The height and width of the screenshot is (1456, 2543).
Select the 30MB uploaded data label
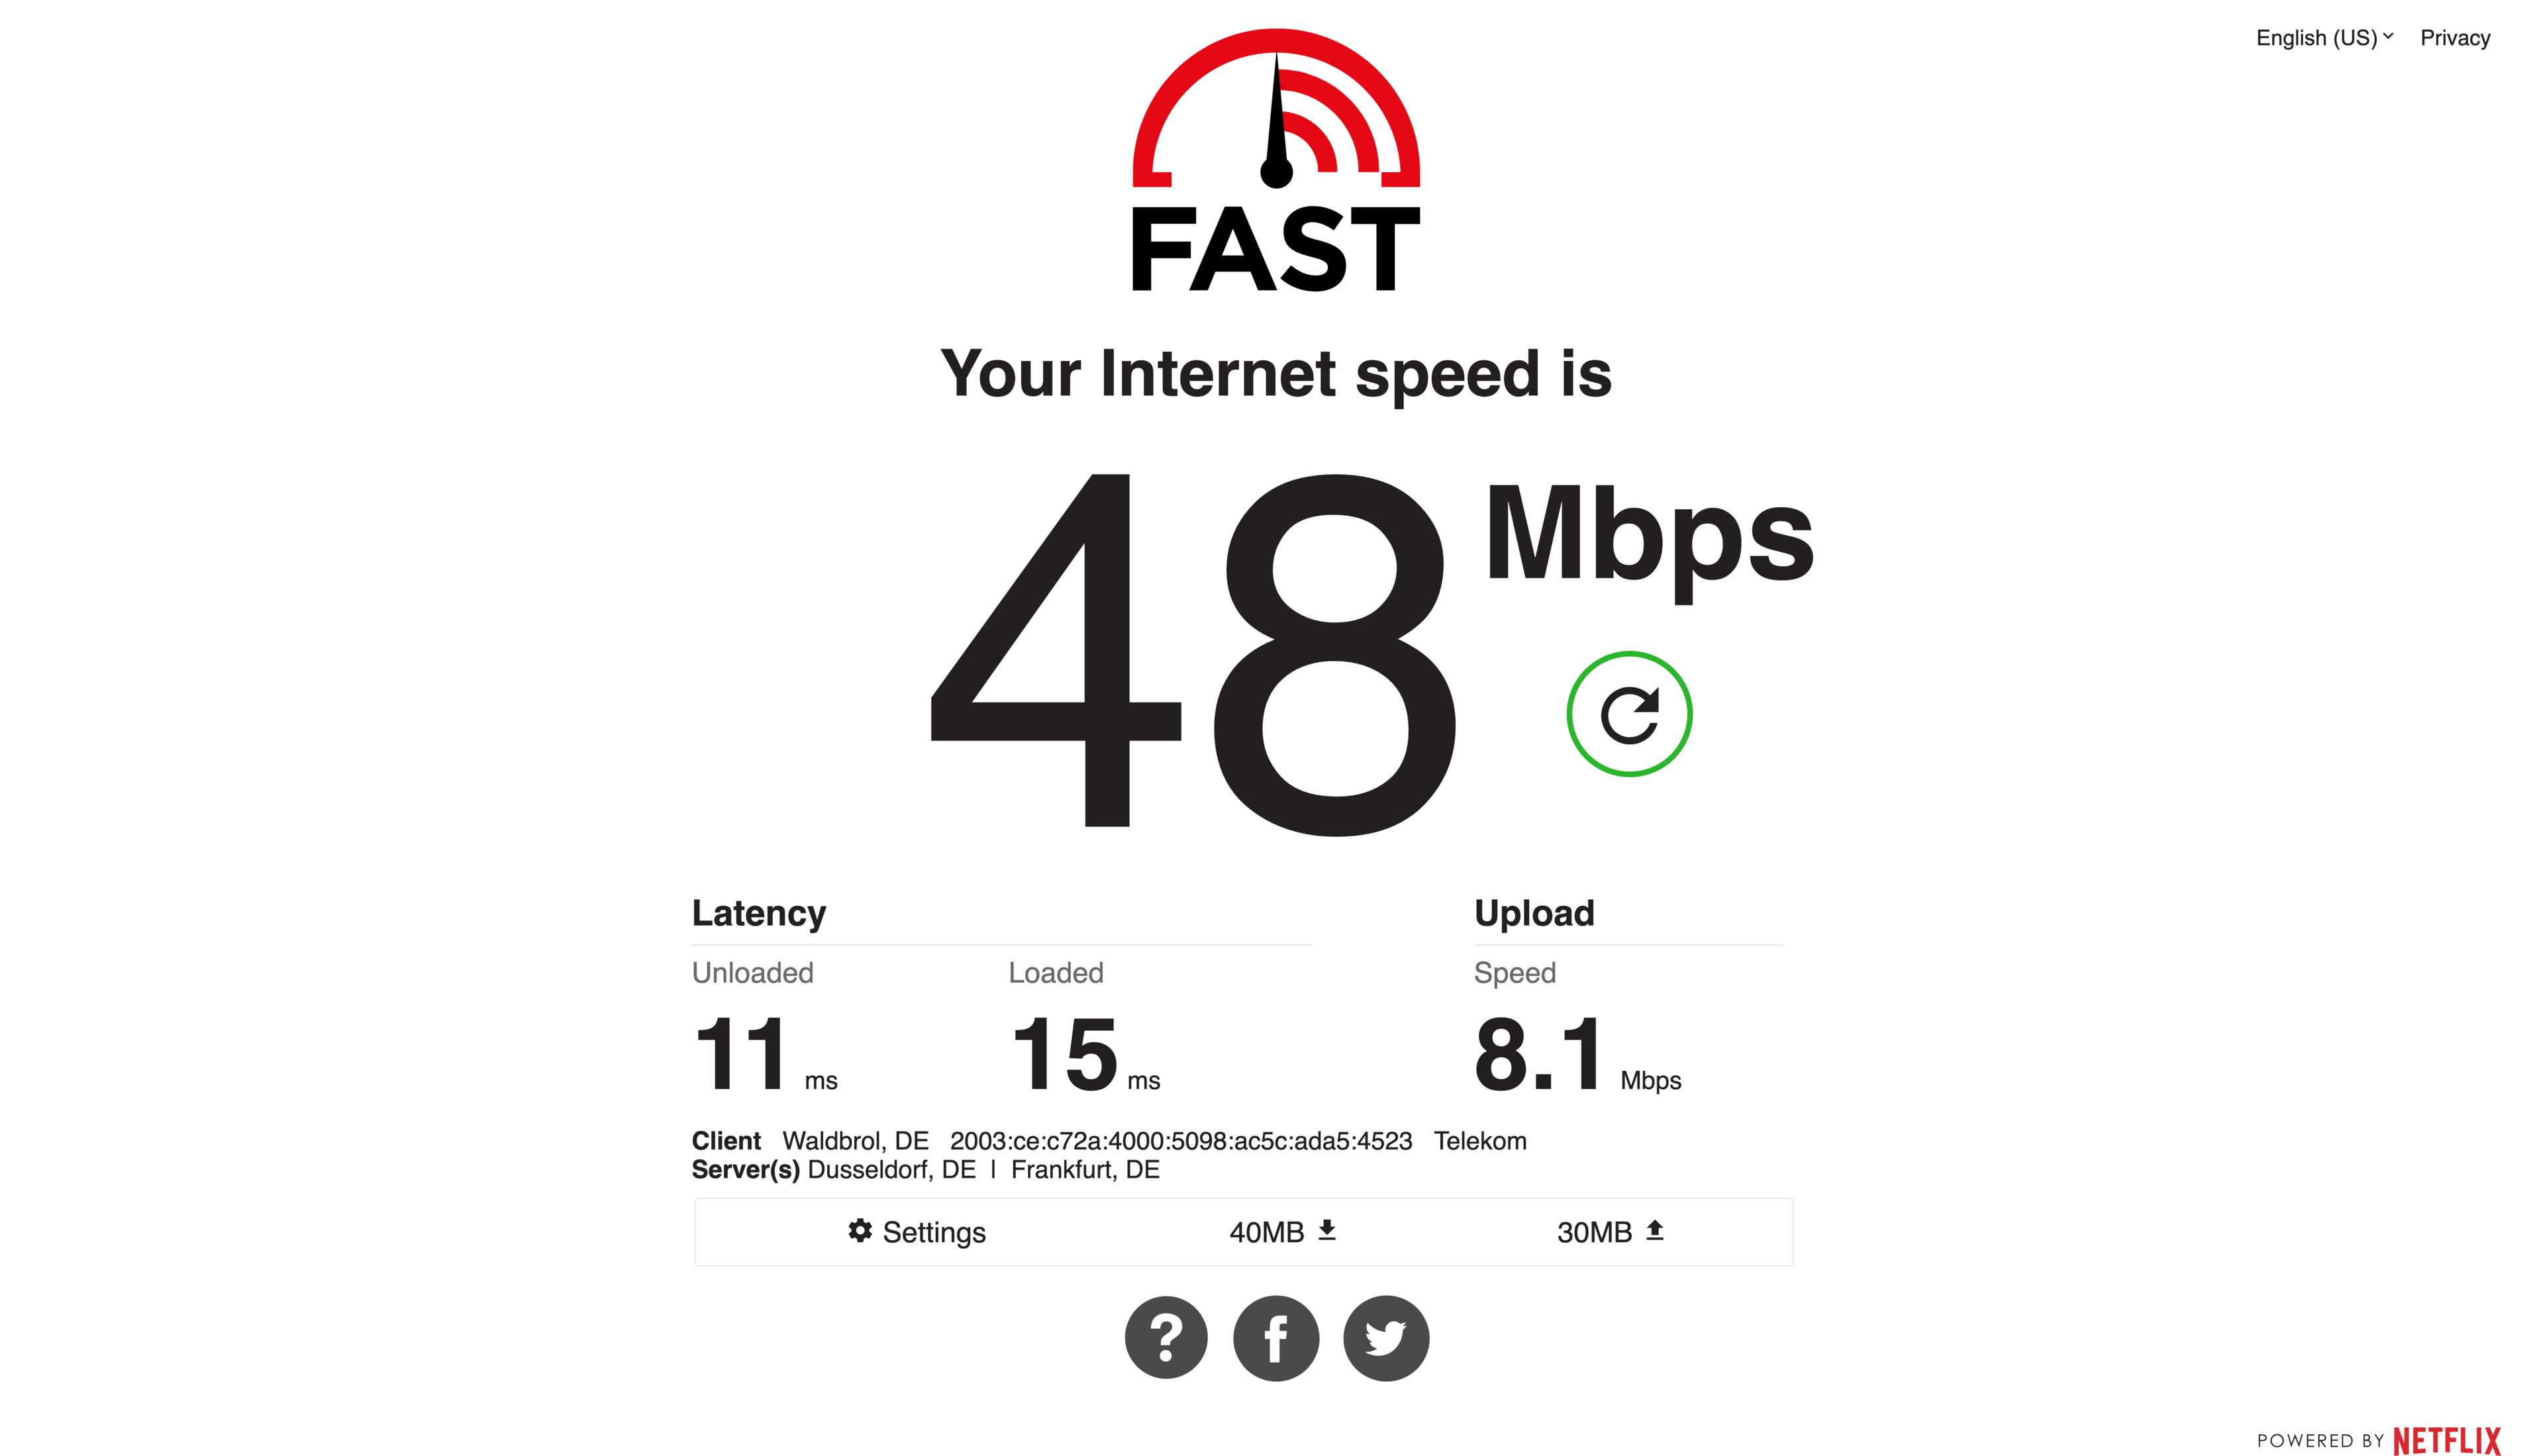pyautogui.click(x=1594, y=1232)
